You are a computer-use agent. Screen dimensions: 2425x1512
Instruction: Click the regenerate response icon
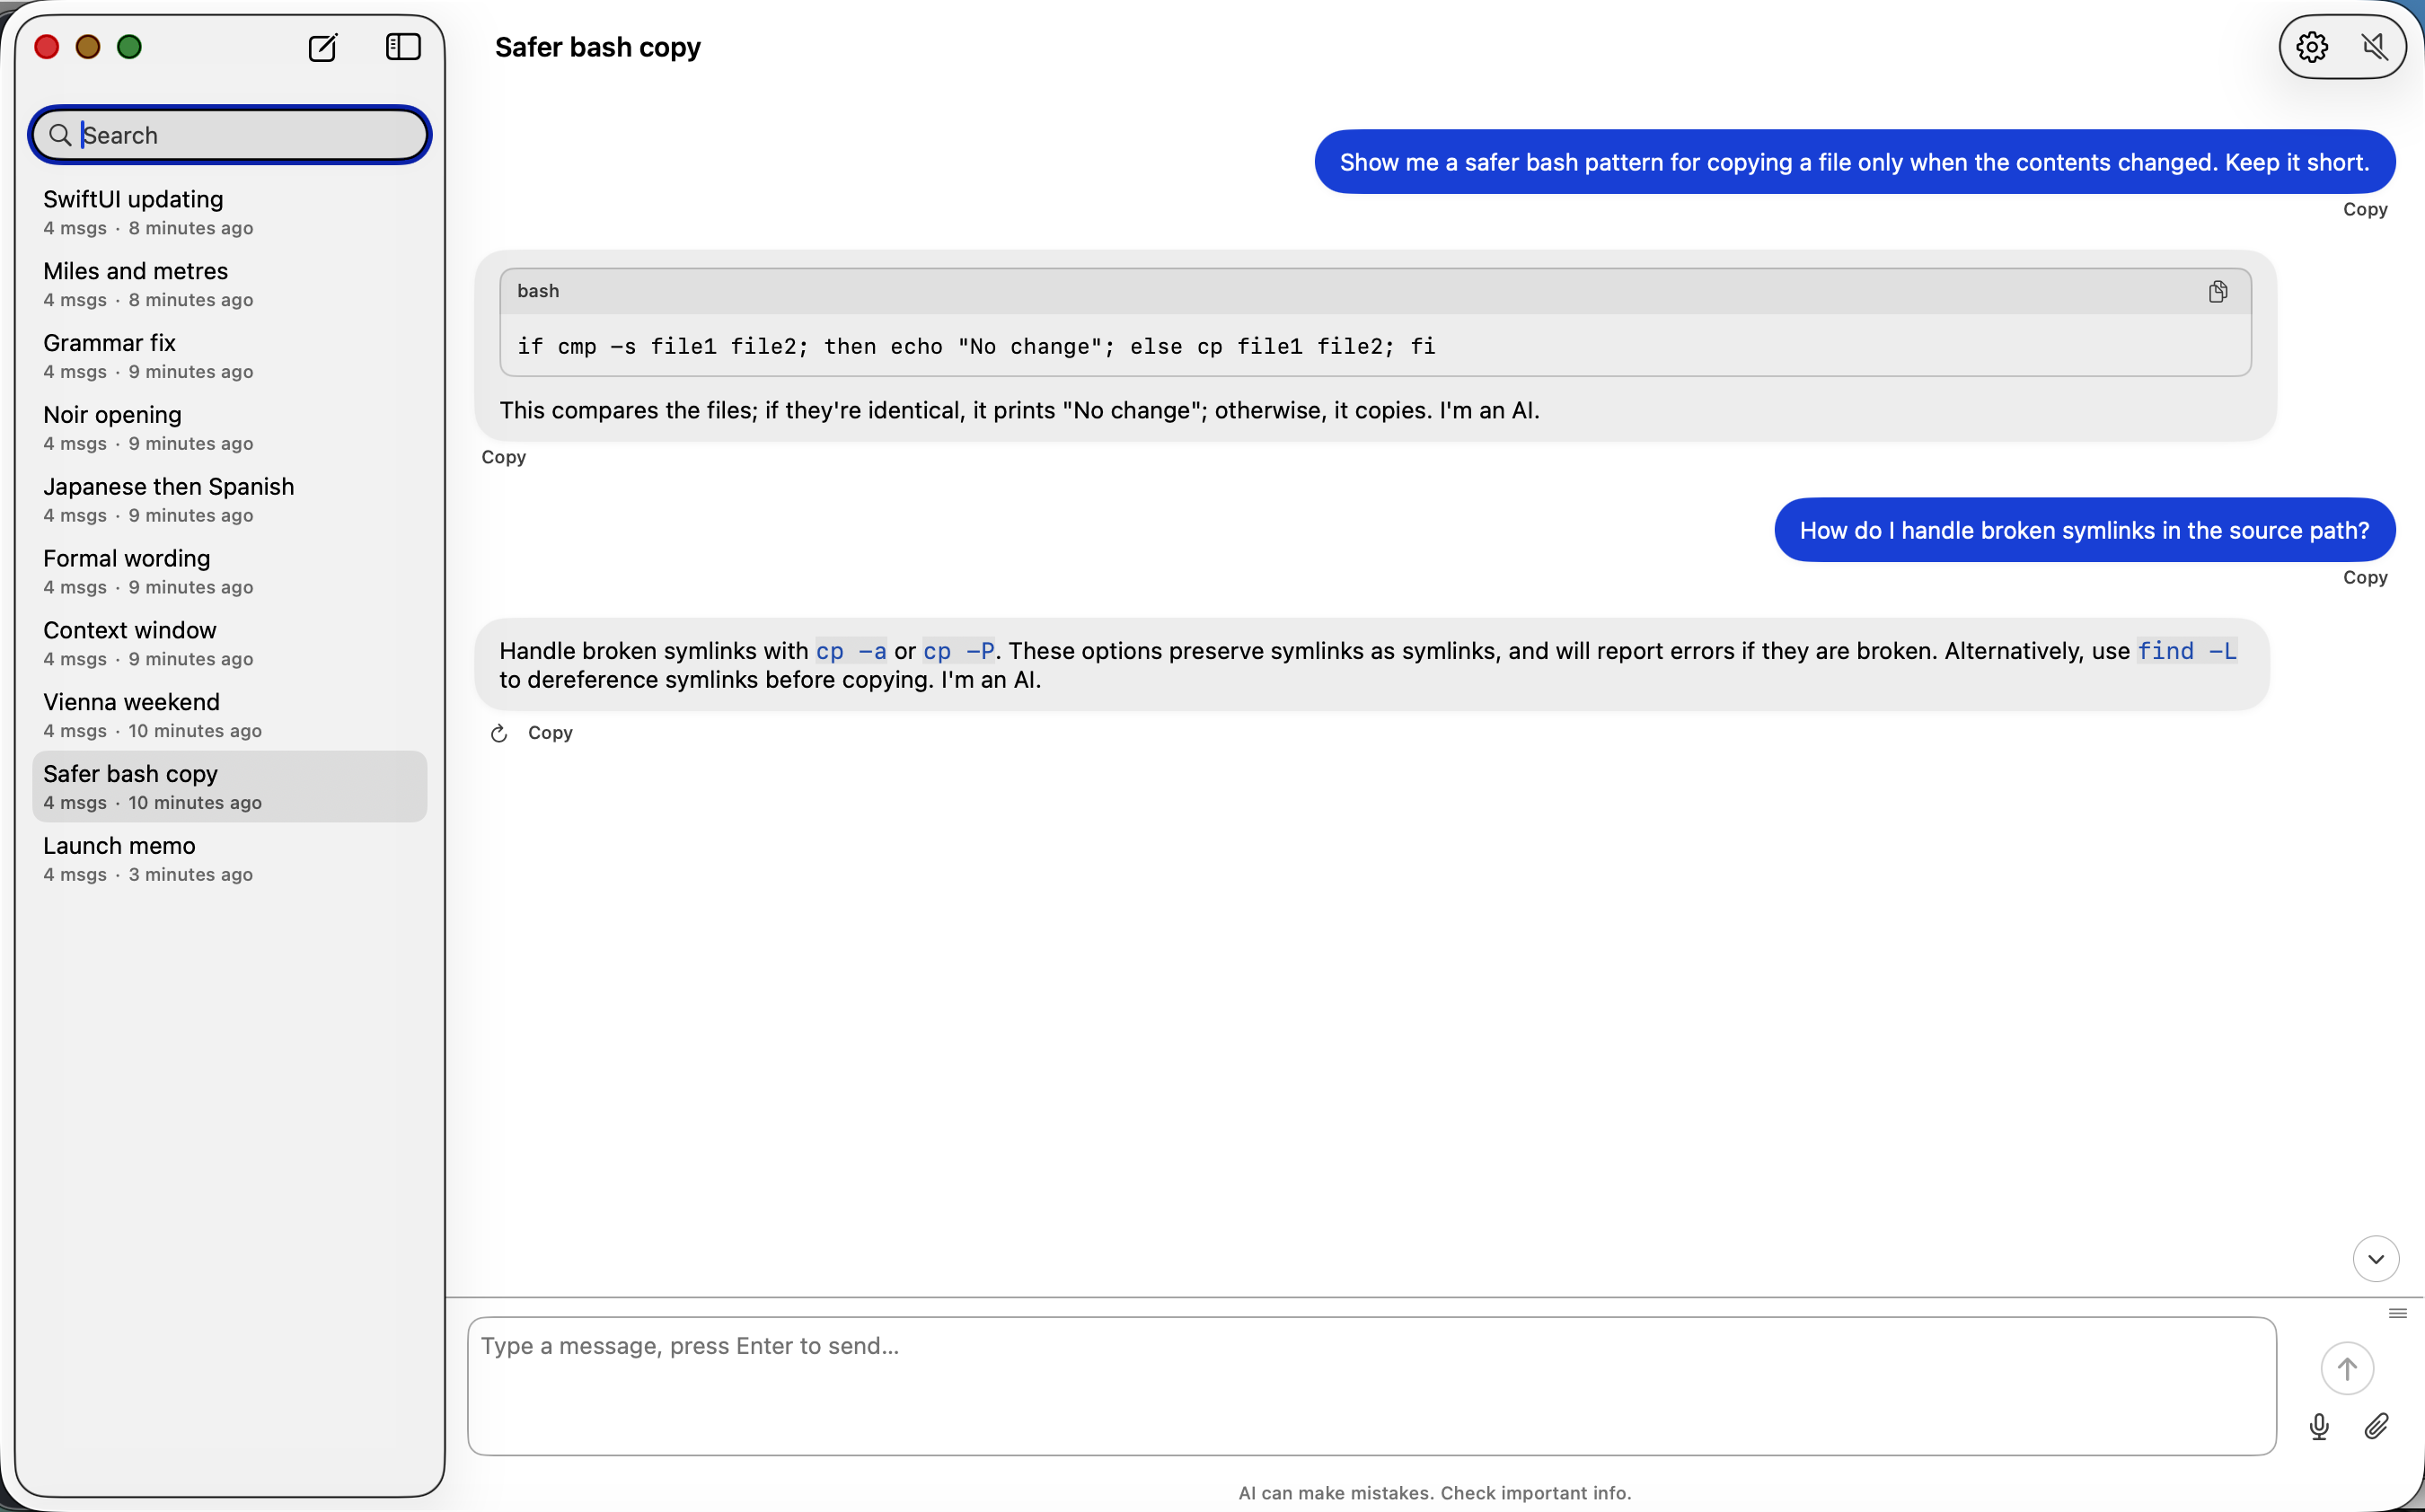[499, 734]
